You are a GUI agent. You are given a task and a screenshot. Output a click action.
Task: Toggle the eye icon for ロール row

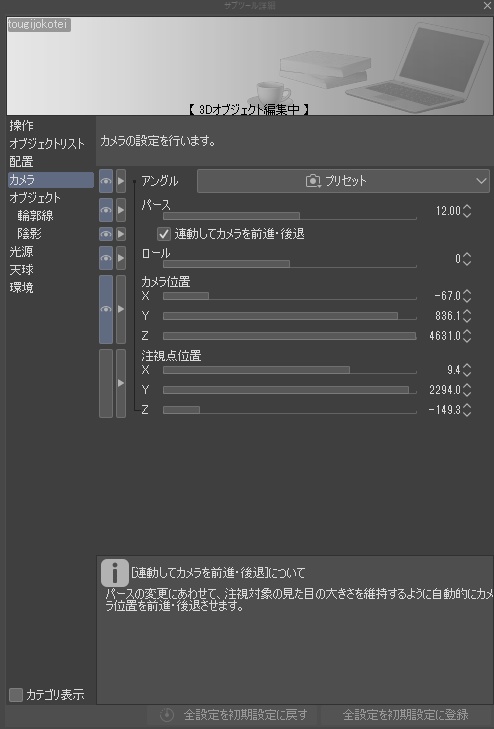pyautogui.click(x=106, y=258)
